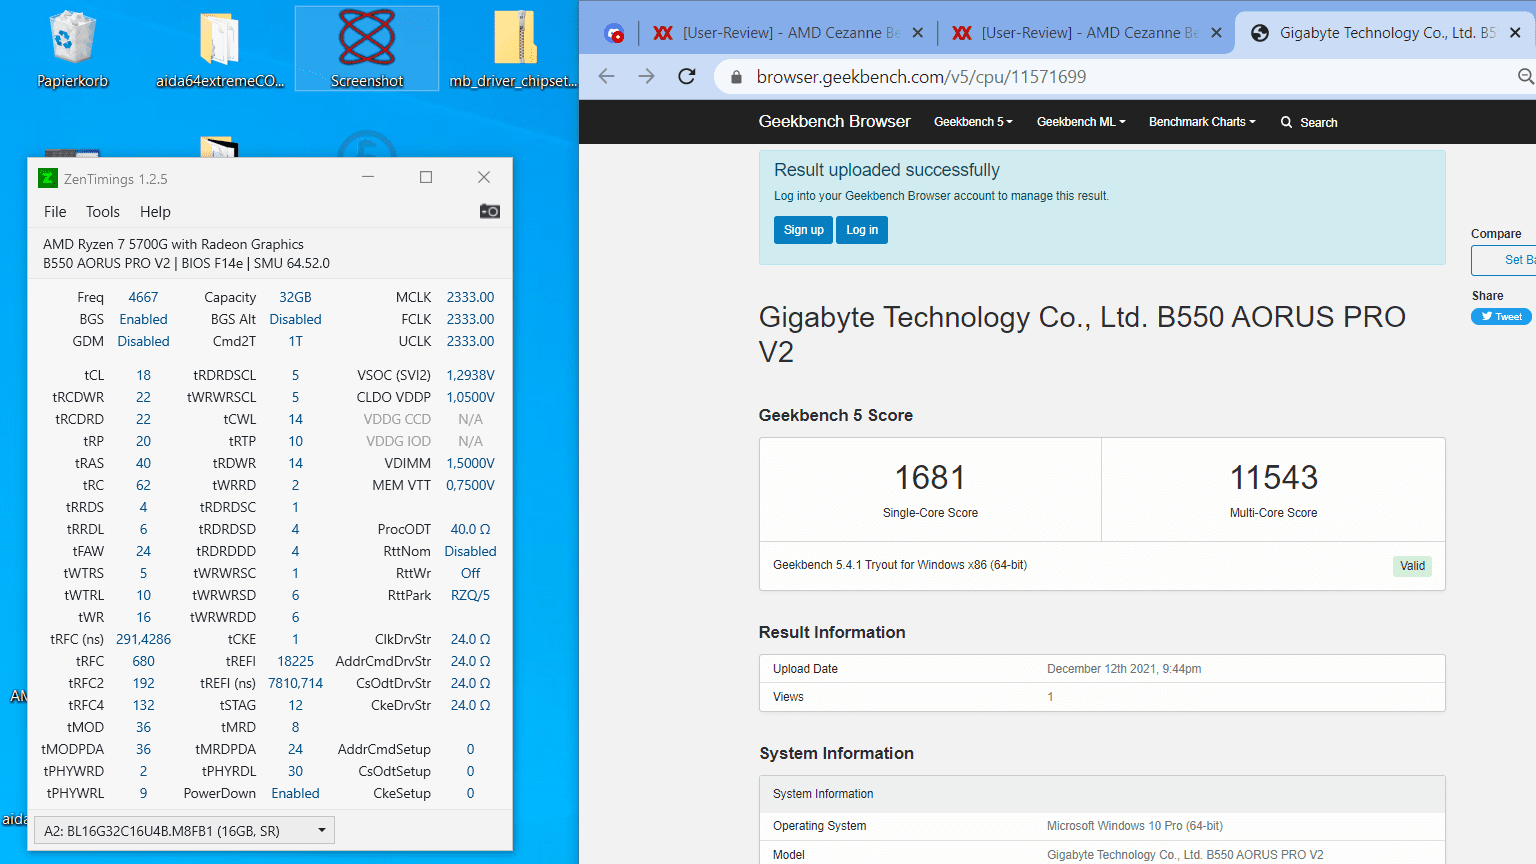Screen dimensions: 1536x864
Task: Click the Sign up button
Action: coord(803,230)
